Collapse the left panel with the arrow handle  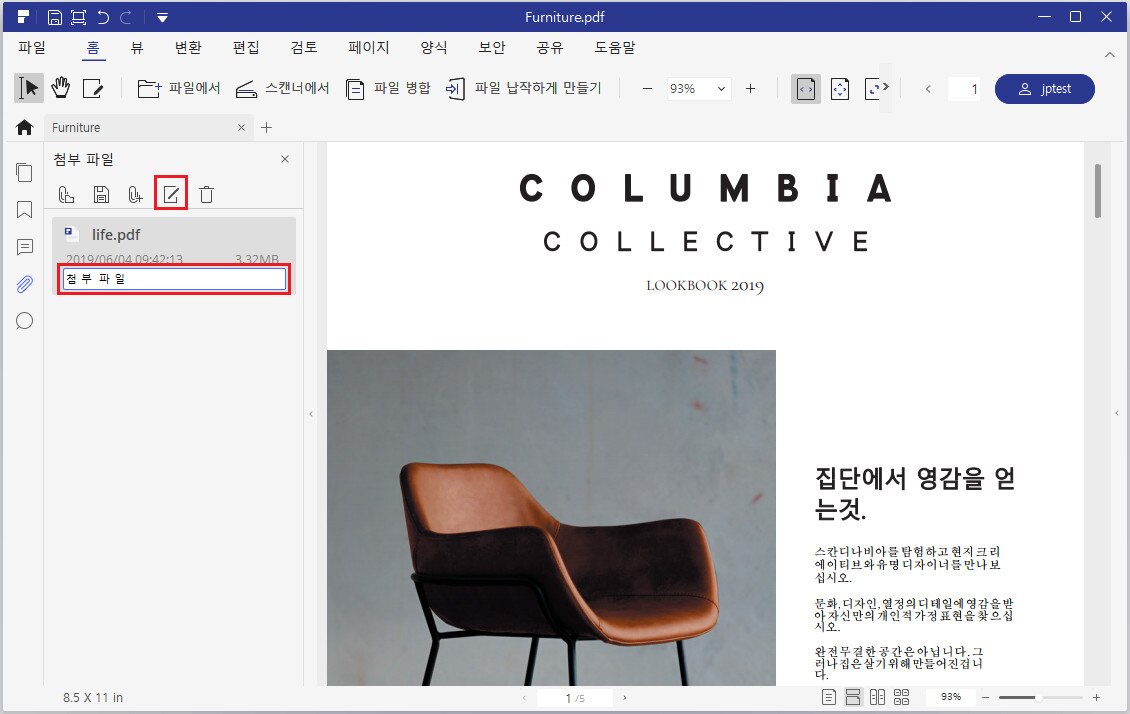311,414
